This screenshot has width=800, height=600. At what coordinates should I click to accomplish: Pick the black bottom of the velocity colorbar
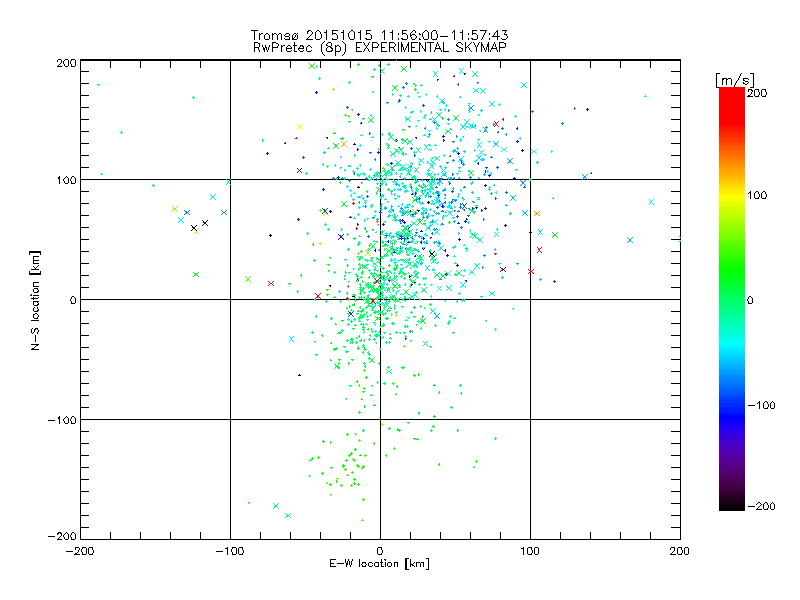(732, 505)
